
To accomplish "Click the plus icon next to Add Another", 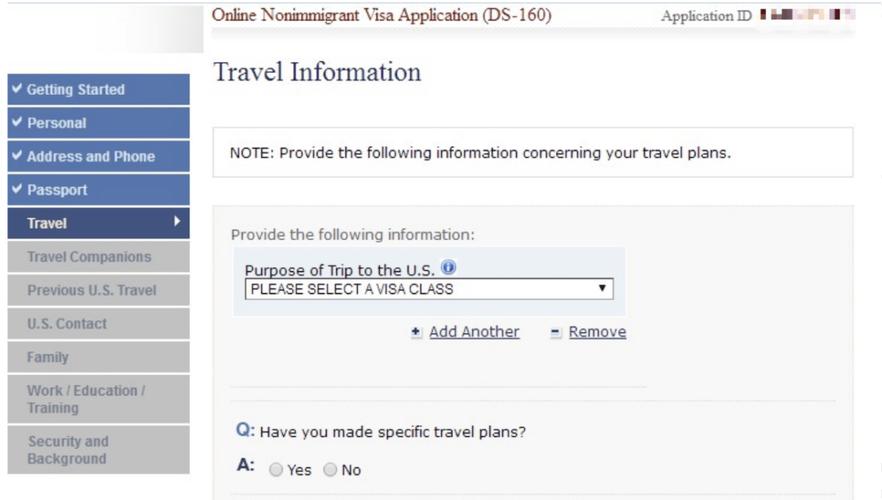I will 416,333.
